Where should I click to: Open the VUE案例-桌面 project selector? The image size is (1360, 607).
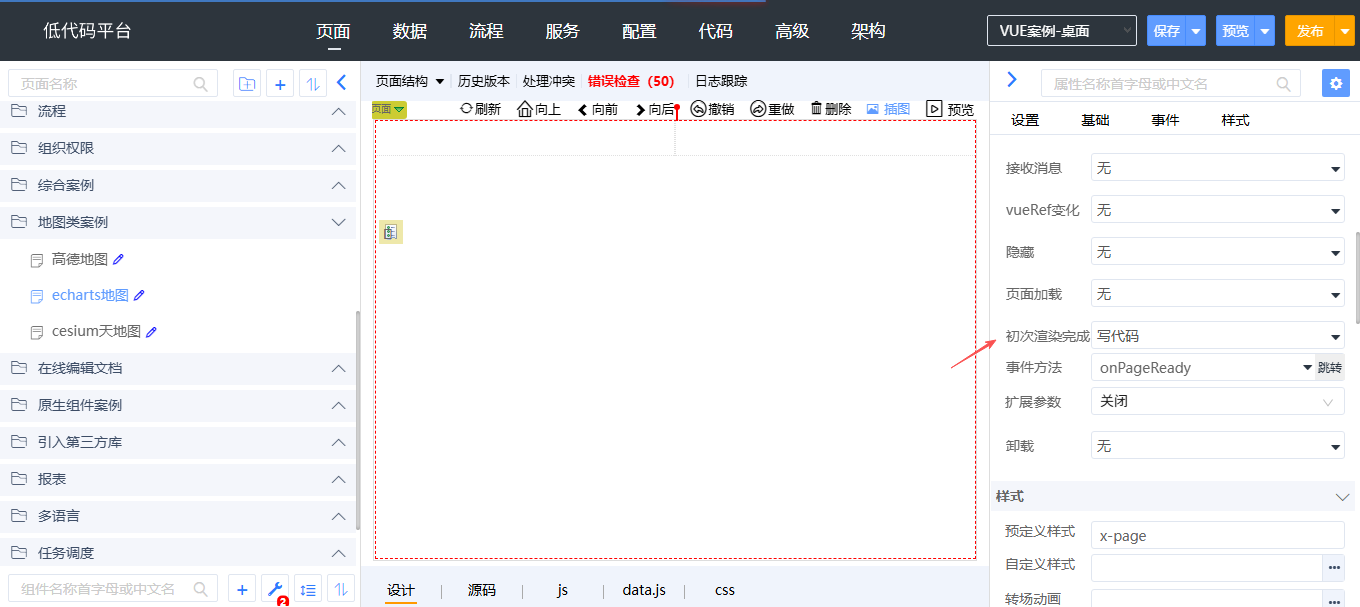(1061, 31)
